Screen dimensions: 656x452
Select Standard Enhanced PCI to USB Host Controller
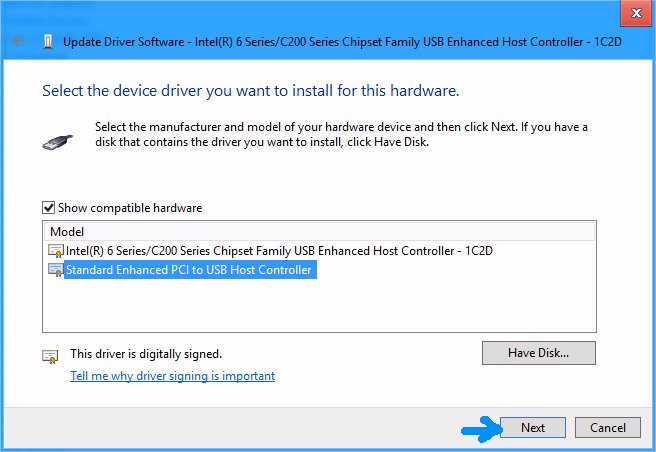(x=189, y=270)
